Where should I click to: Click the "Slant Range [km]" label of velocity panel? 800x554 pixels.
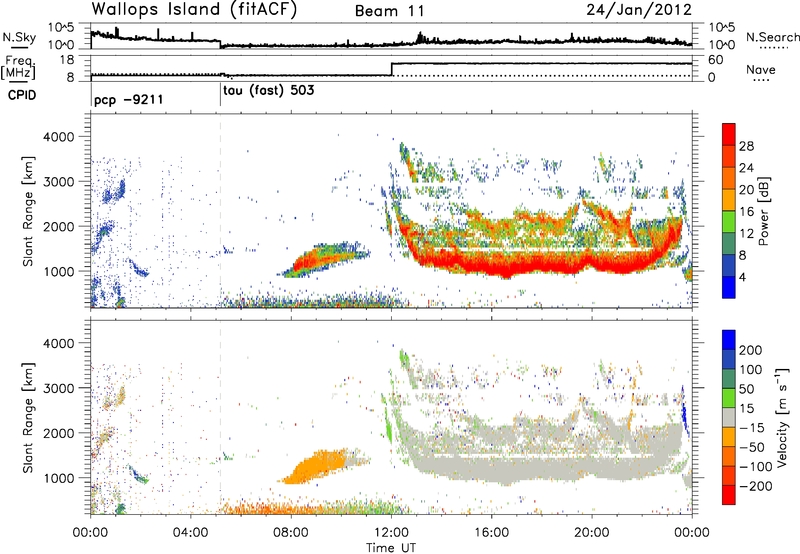click(x=28, y=417)
